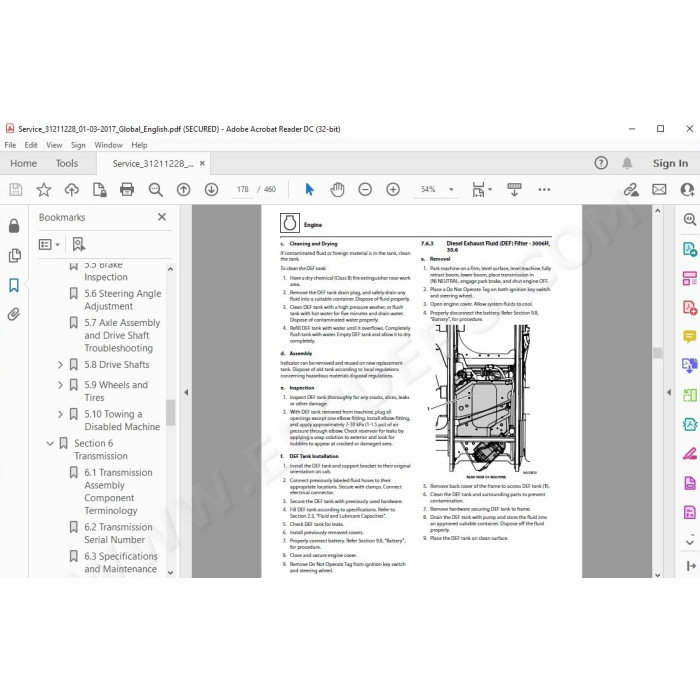Open the Window menu
Image resolution: width=700 pixels, height=700 pixels.
pyautogui.click(x=108, y=145)
